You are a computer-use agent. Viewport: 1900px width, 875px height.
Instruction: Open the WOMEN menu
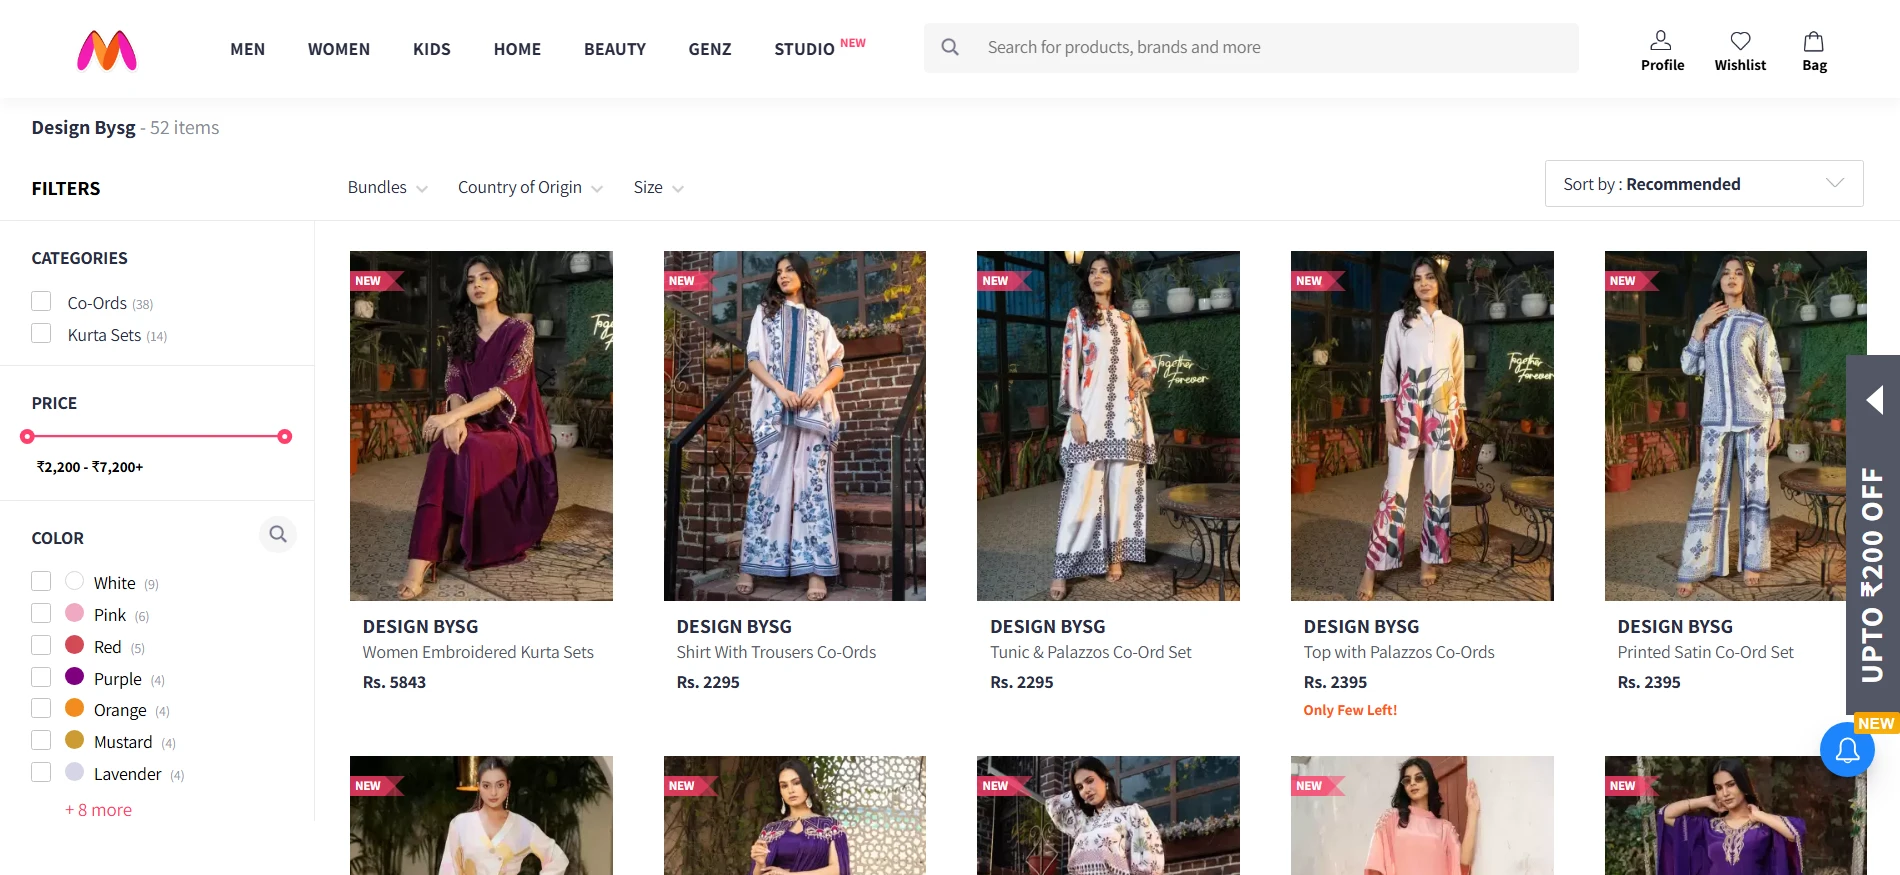click(x=338, y=49)
